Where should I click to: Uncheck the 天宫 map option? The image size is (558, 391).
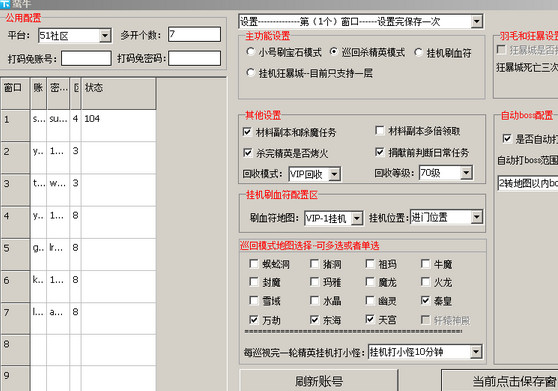tap(370, 319)
